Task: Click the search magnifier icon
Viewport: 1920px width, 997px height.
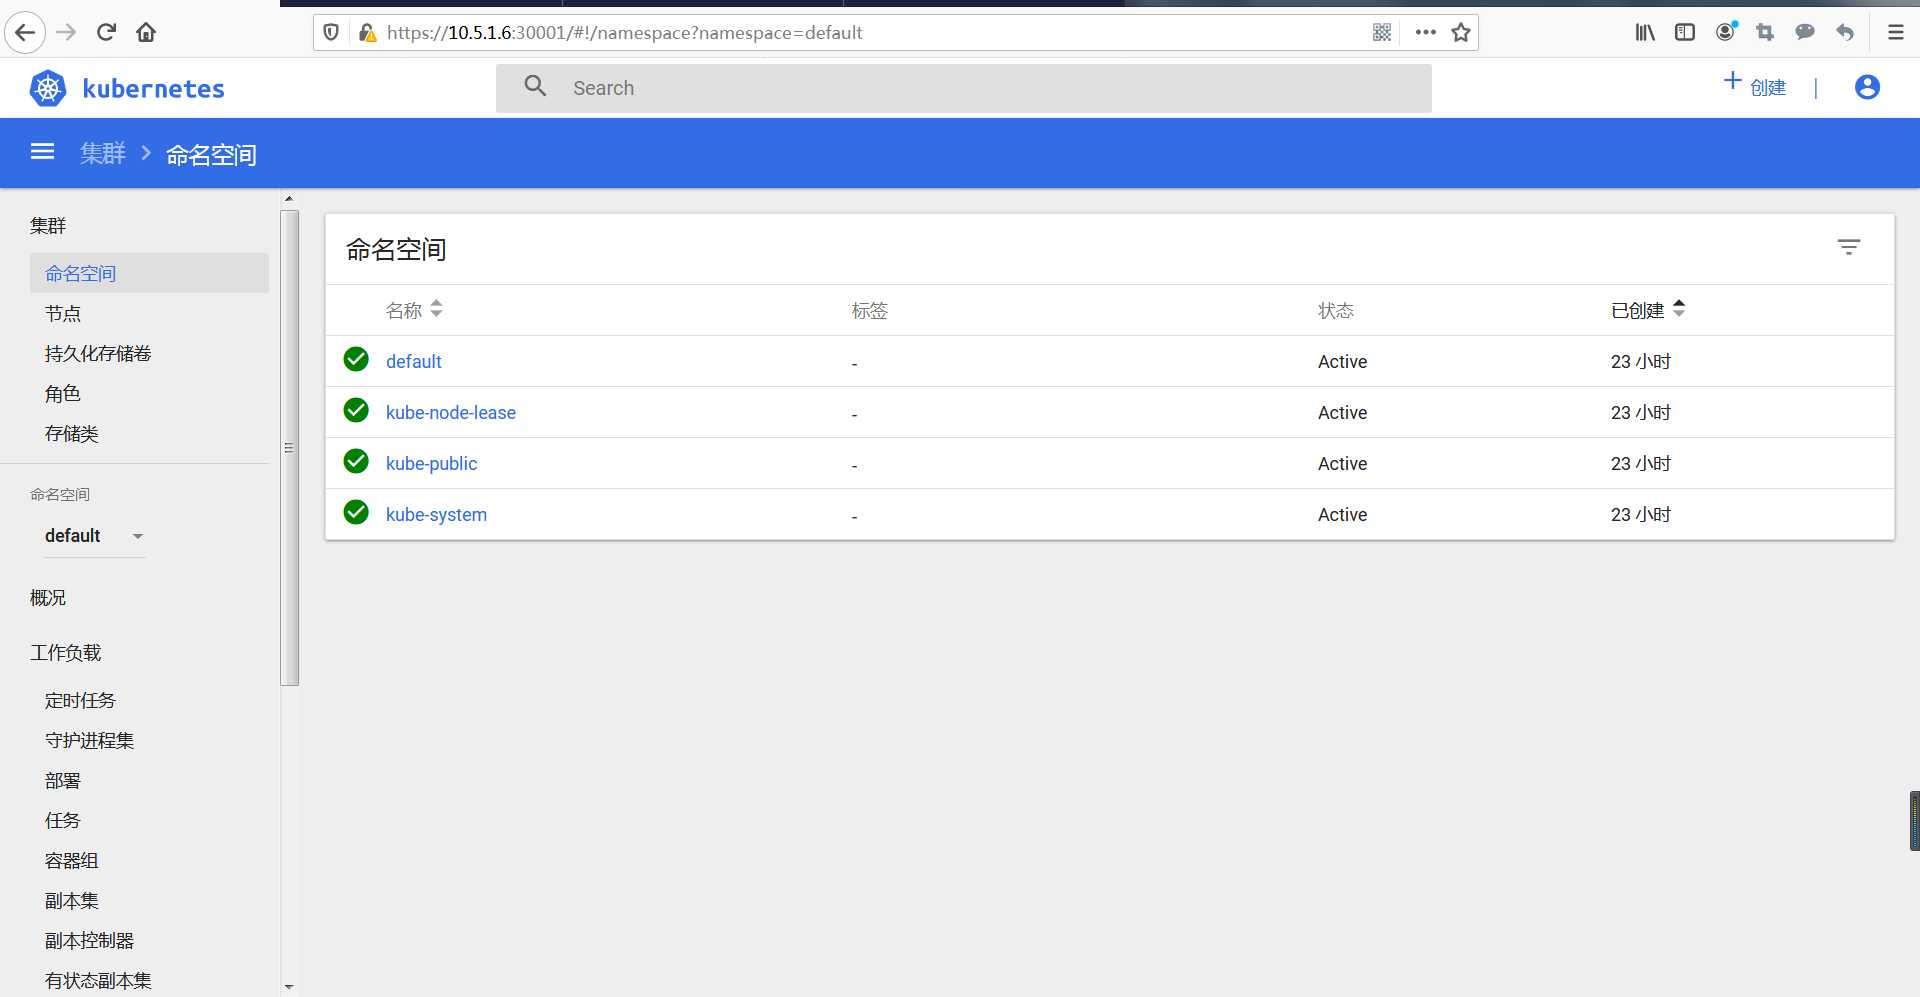Action: (x=536, y=86)
